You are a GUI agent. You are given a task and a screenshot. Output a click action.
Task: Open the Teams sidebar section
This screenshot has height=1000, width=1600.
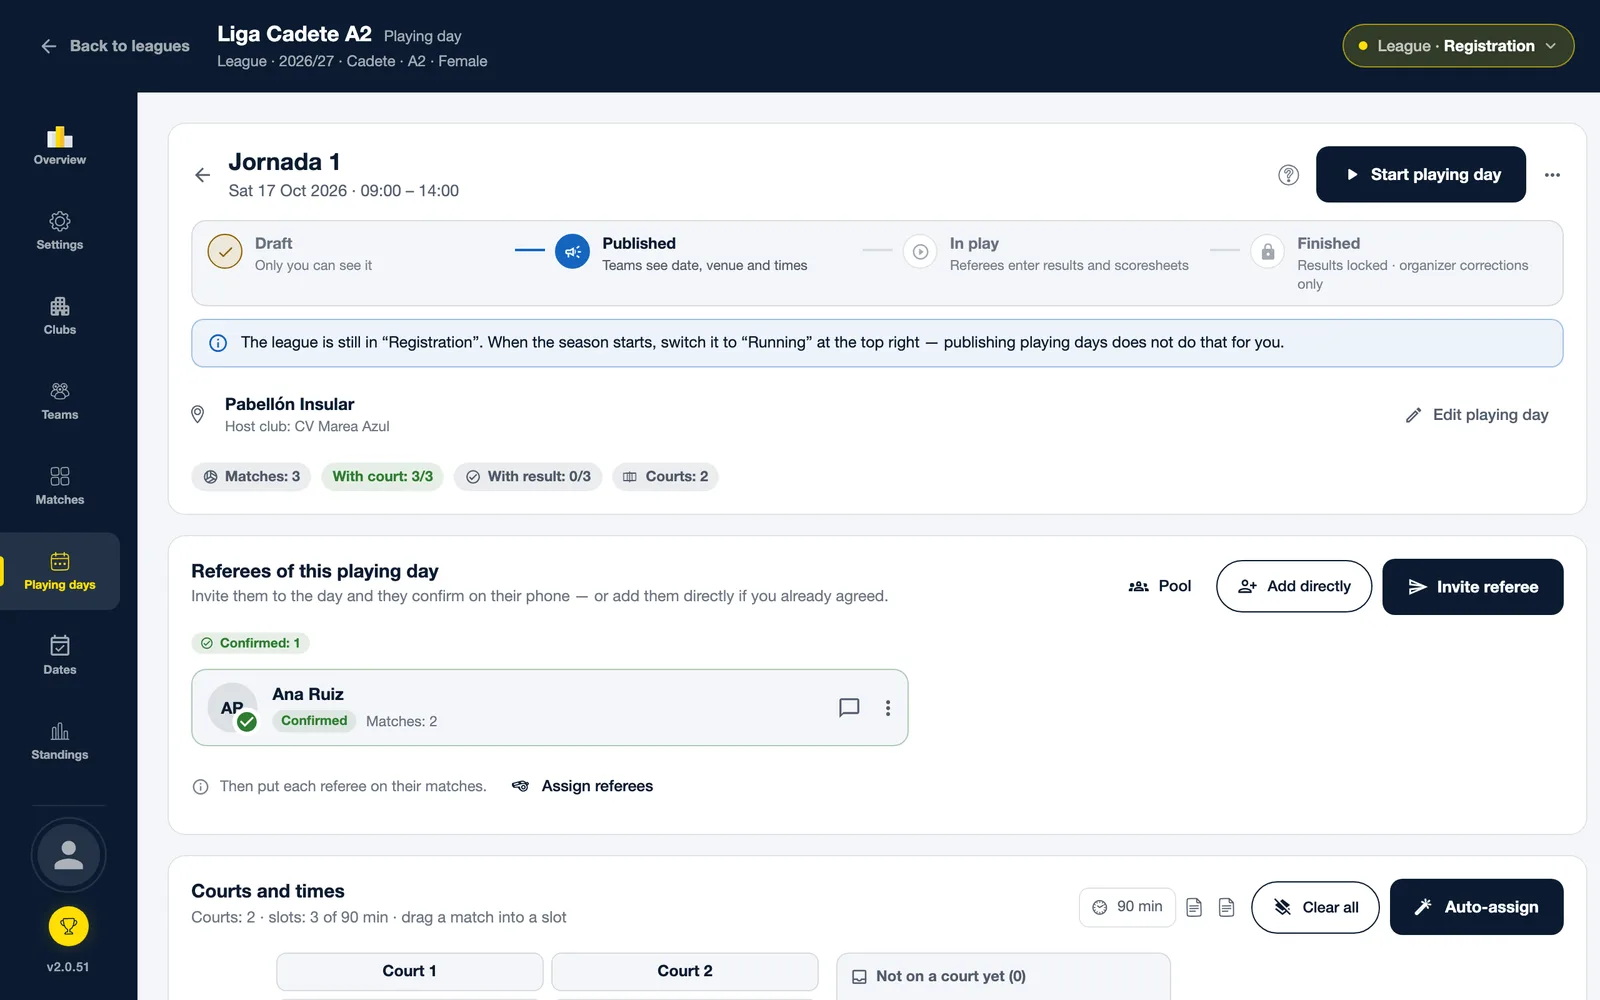click(60, 401)
